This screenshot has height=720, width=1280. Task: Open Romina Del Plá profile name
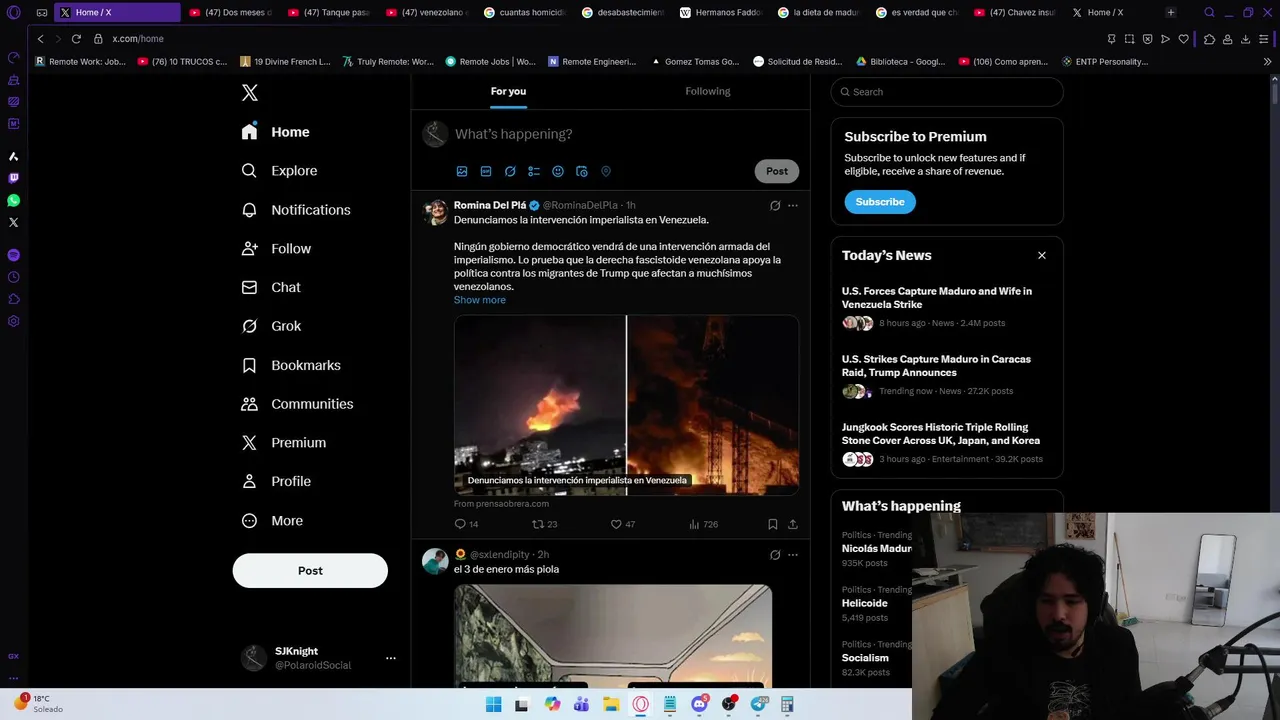coord(490,205)
